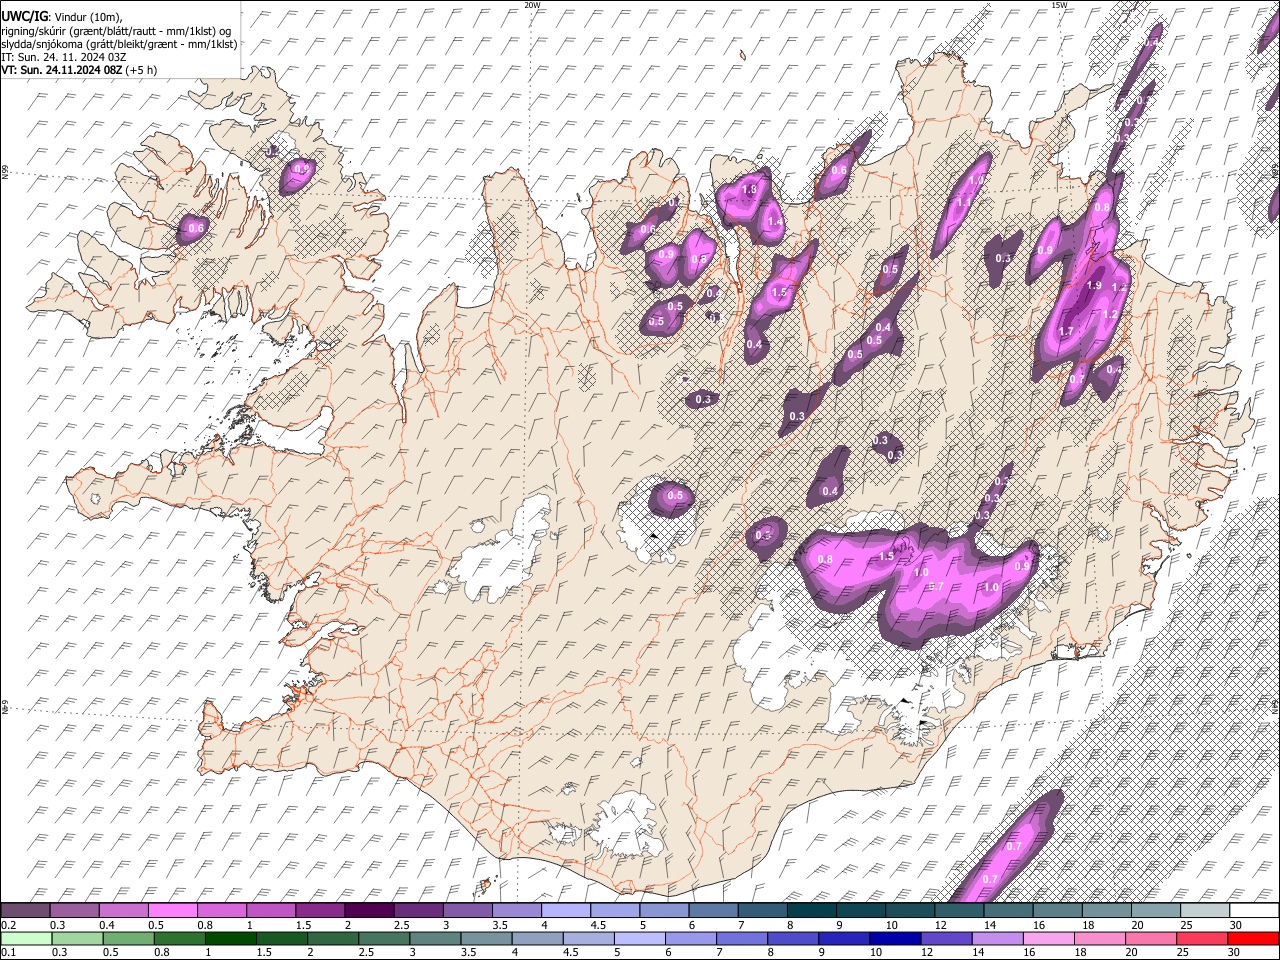Click the '0.2' number under the upper legend

[8, 925]
